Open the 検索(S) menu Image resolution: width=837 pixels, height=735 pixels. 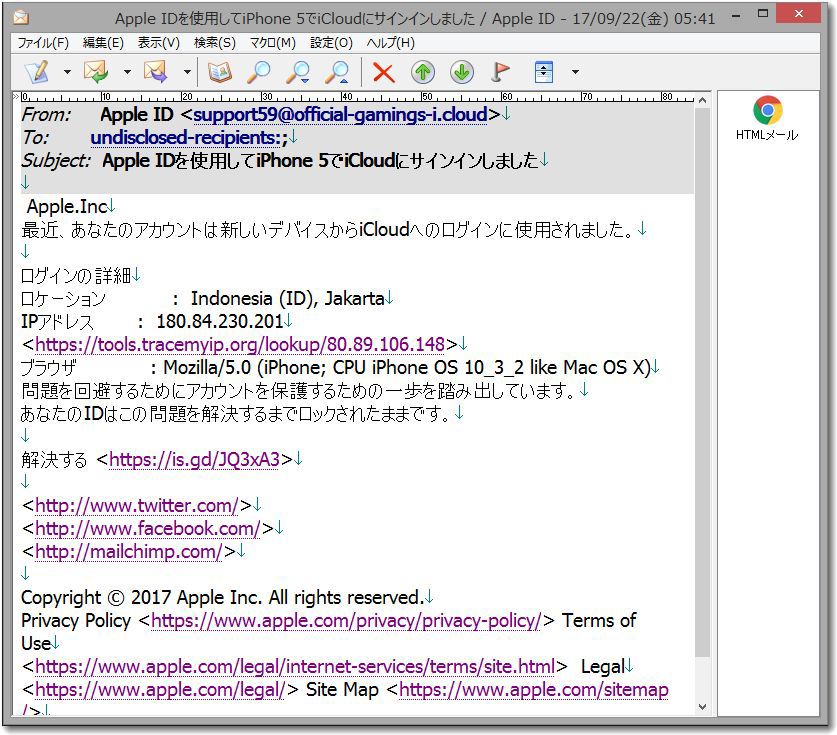(x=215, y=43)
